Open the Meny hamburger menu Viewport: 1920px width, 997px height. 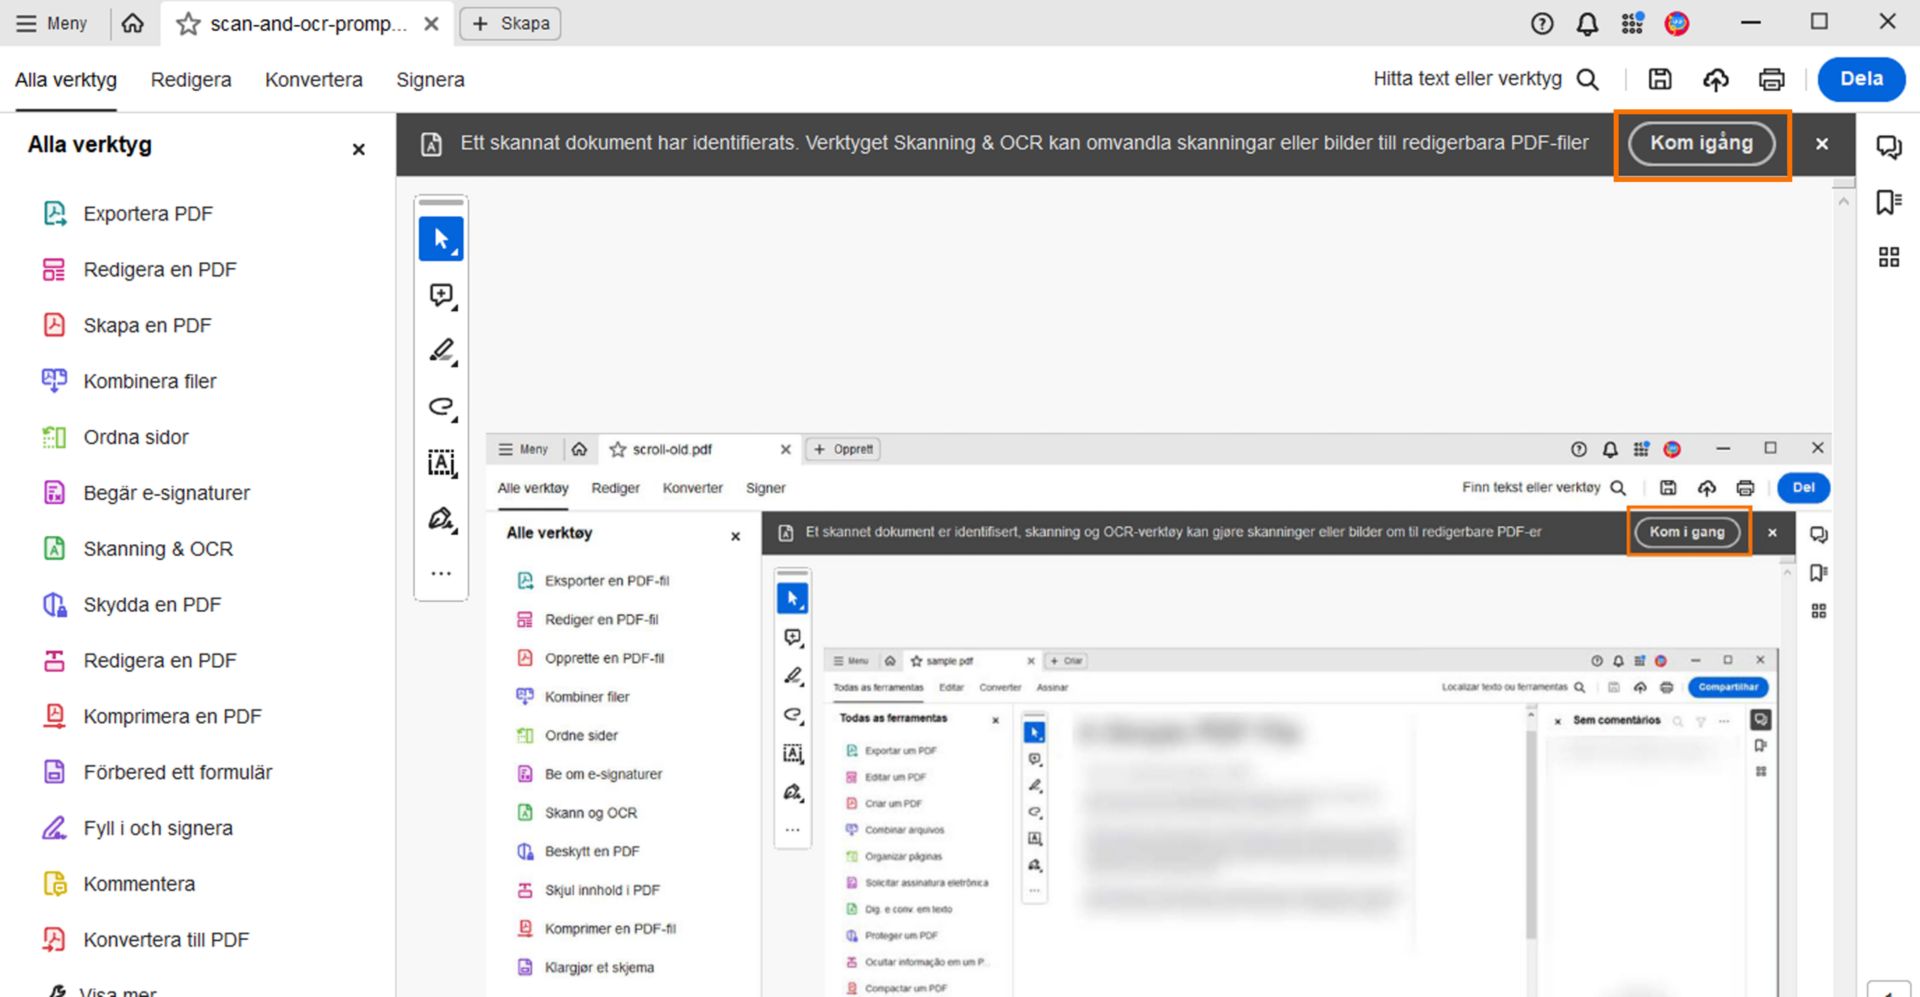tap(52, 23)
